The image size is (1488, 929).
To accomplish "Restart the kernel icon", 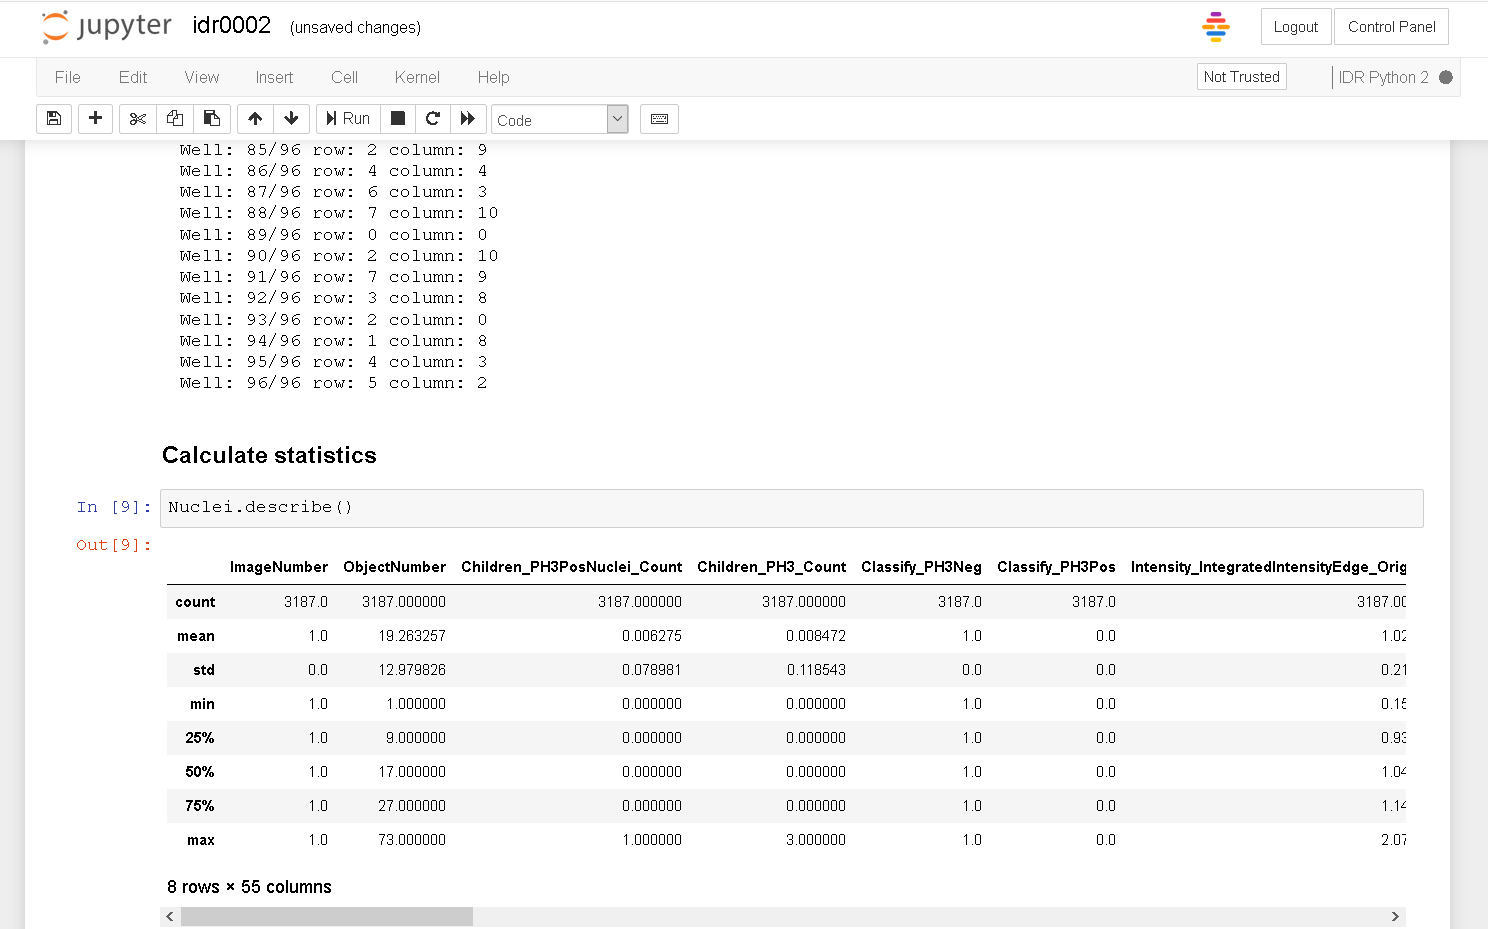I will tap(433, 118).
